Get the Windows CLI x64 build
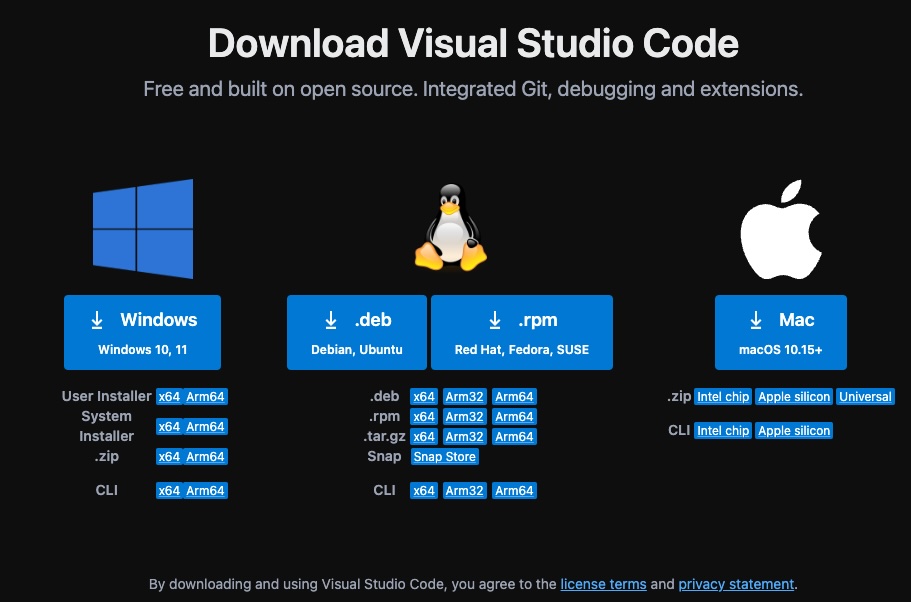911x602 pixels. [x=169, y=491]
